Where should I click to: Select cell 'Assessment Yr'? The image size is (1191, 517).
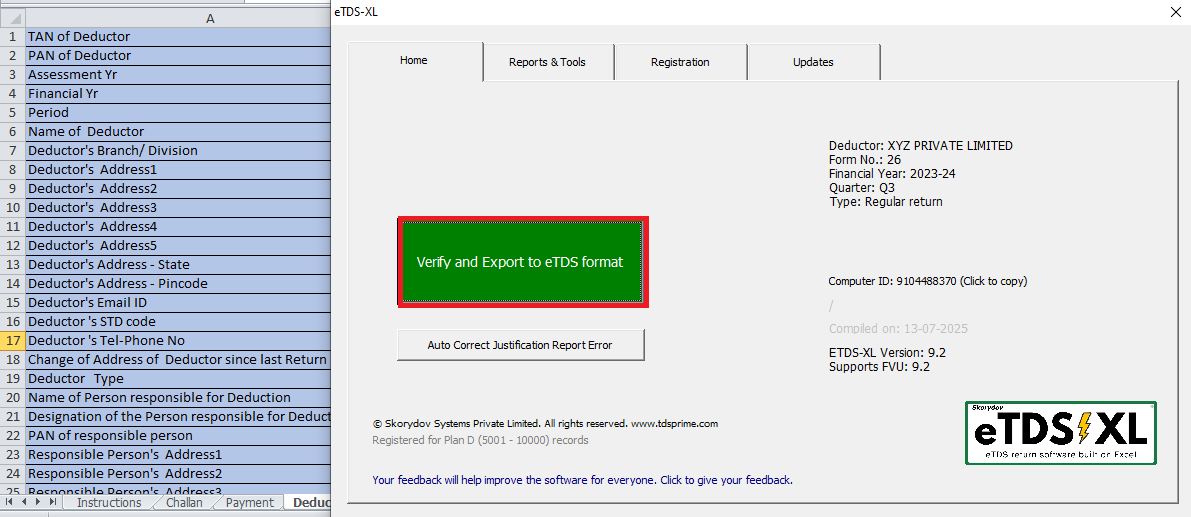pos(178,74)
